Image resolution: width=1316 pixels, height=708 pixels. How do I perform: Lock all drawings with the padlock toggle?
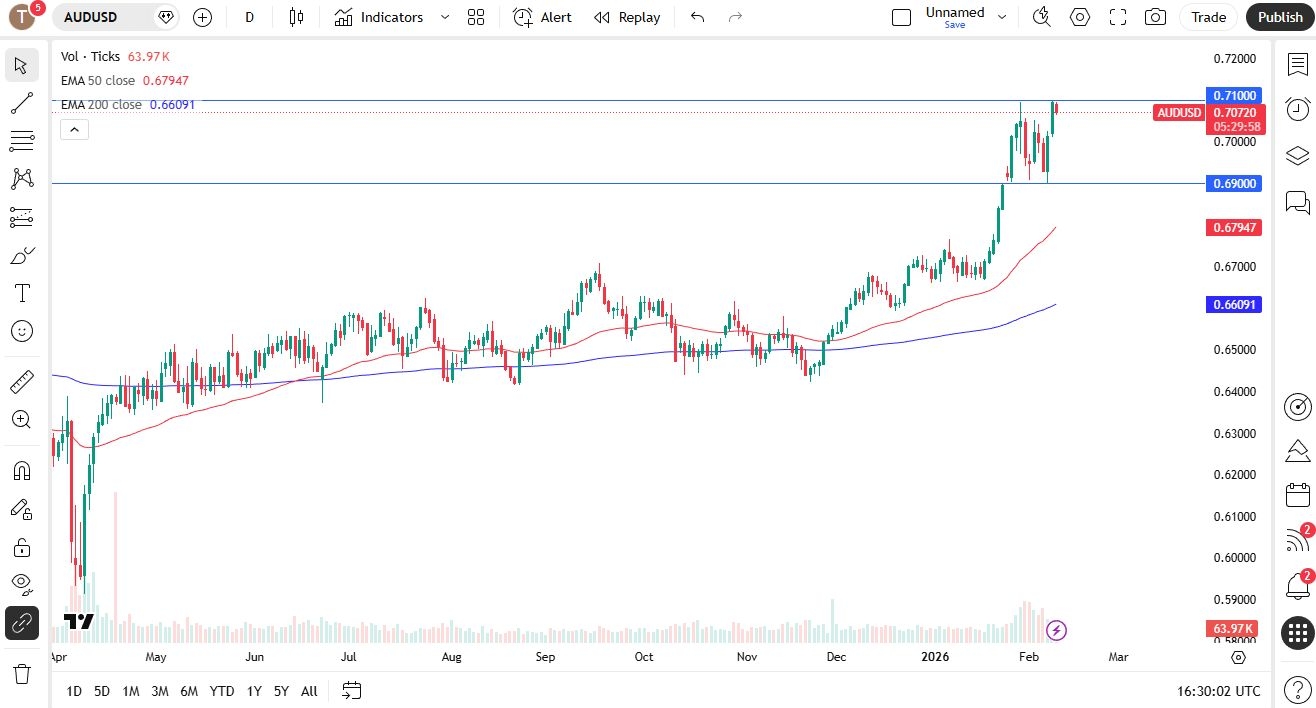(x=22, y=547)
